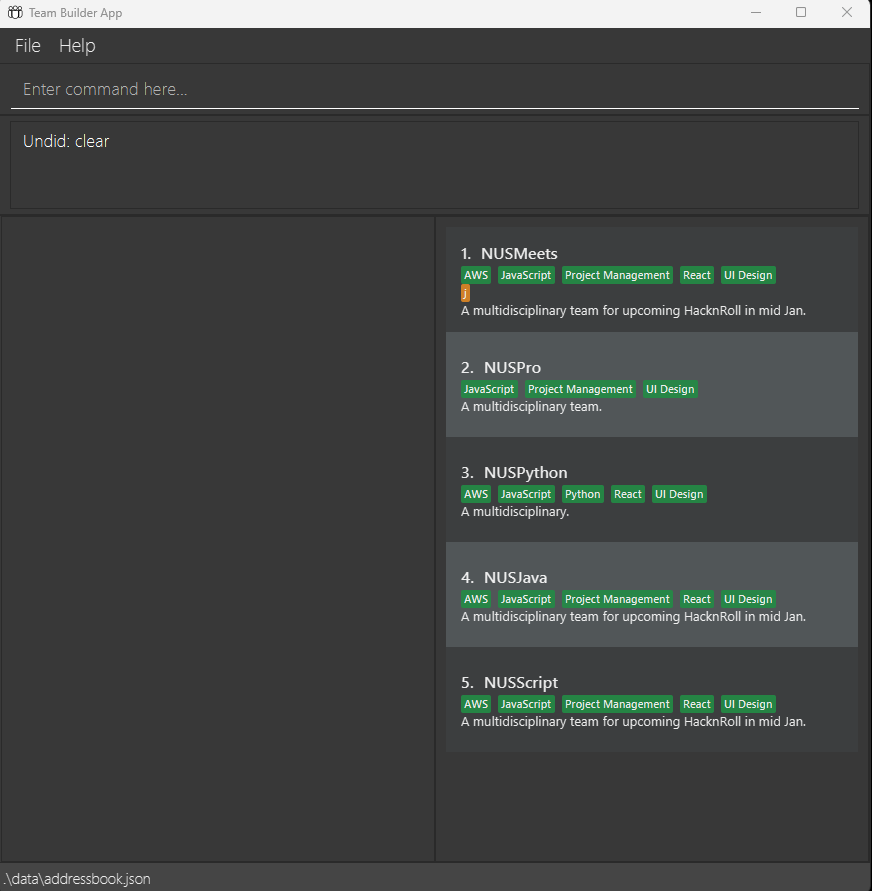This screenshot has height=891, width=872.
Task: Click the AWS tag in NUSJava
Action: 476,599
